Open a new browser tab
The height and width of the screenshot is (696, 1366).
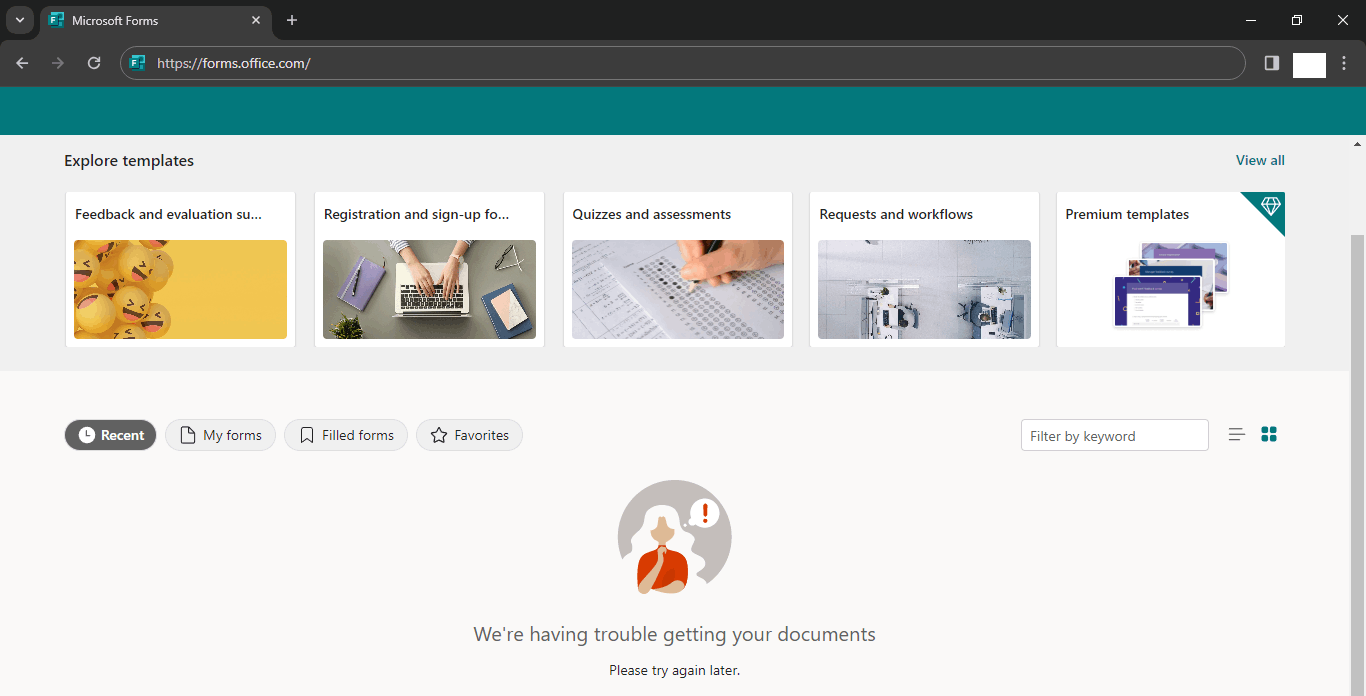292,20
